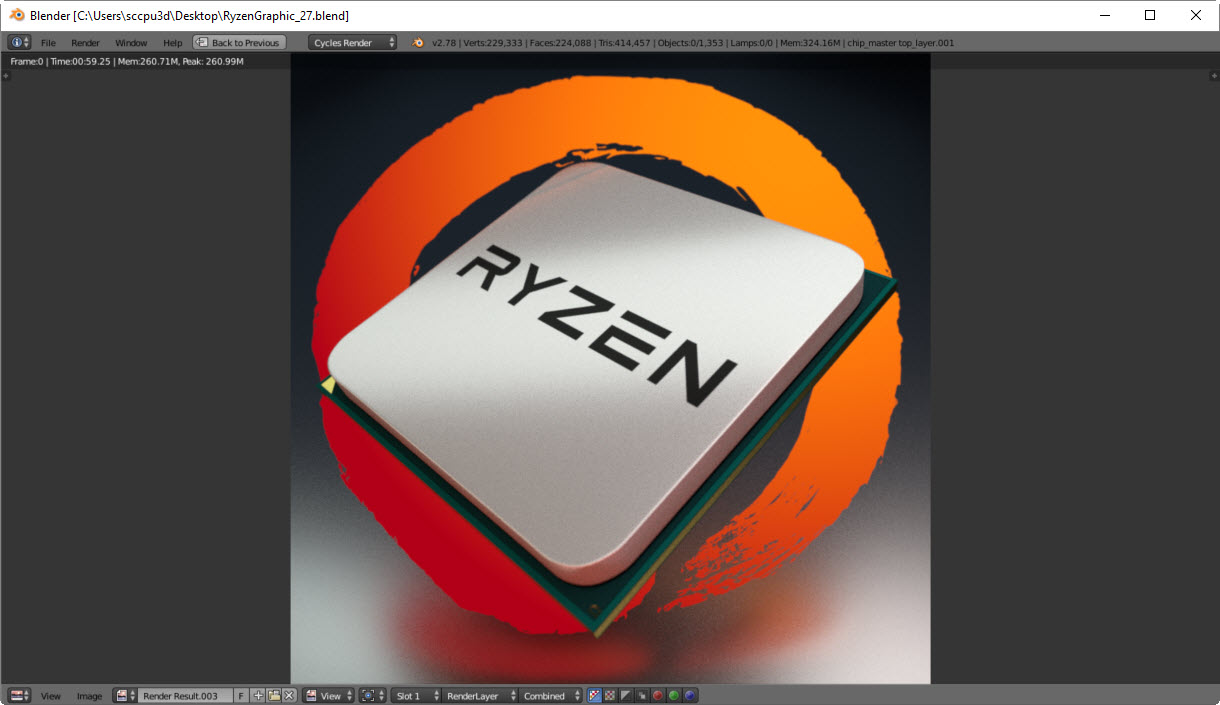The image size is (1220, 705).
Task: Open the Cycles Render engine dropdown
Action: tap(352, 42)
